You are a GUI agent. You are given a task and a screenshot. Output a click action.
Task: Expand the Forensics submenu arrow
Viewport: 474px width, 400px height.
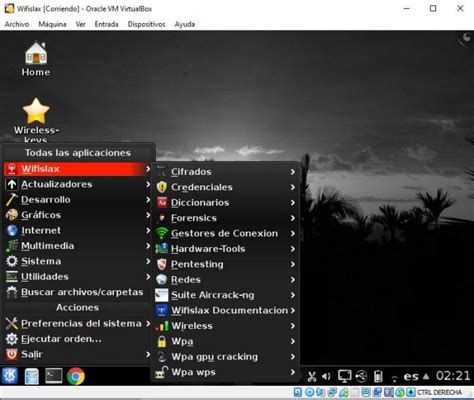292,218
